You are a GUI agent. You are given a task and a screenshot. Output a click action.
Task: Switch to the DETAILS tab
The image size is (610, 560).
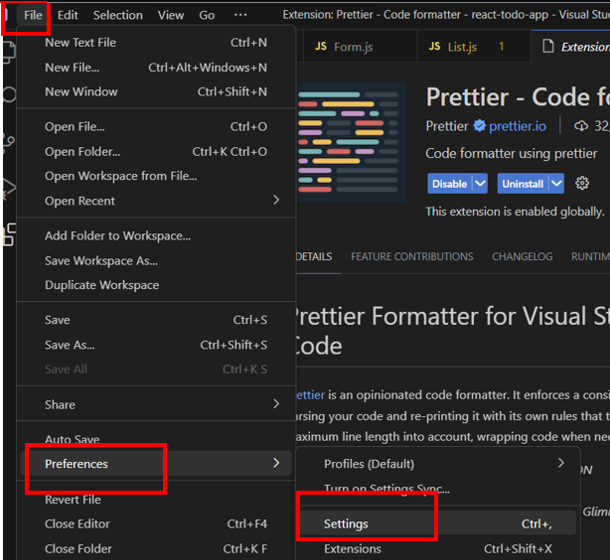314,256
